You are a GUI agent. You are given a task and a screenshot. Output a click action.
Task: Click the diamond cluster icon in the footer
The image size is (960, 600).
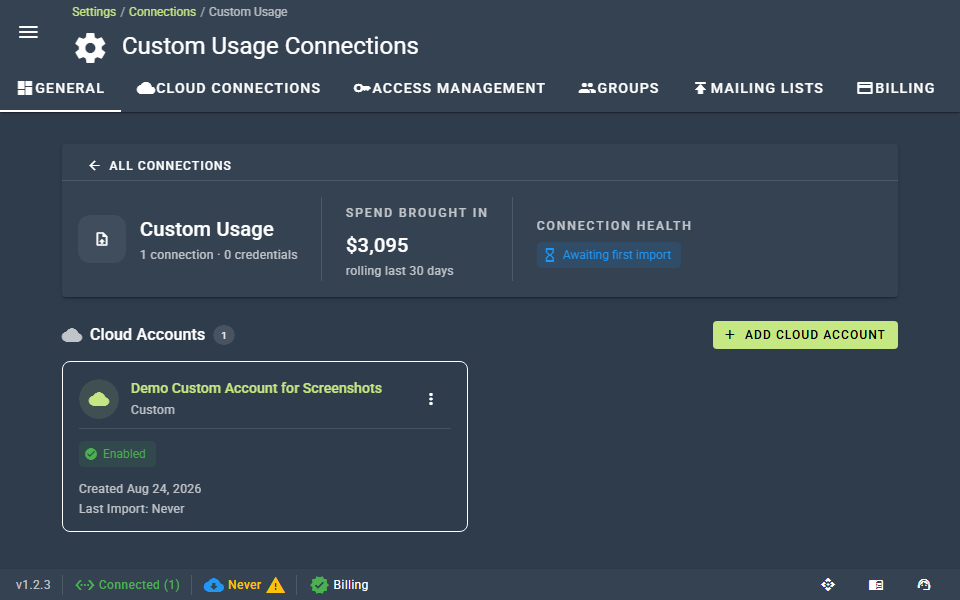(828, 585)
